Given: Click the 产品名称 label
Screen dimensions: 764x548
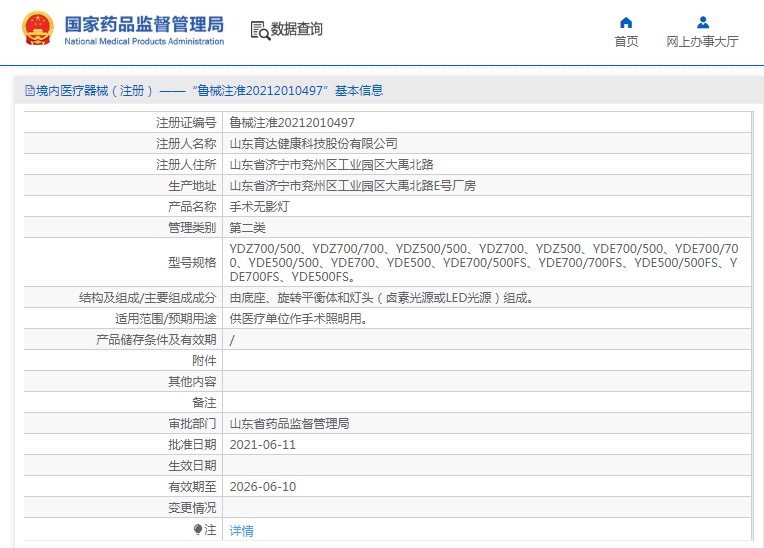Looking at the screenshot, I should coord(192,207).
